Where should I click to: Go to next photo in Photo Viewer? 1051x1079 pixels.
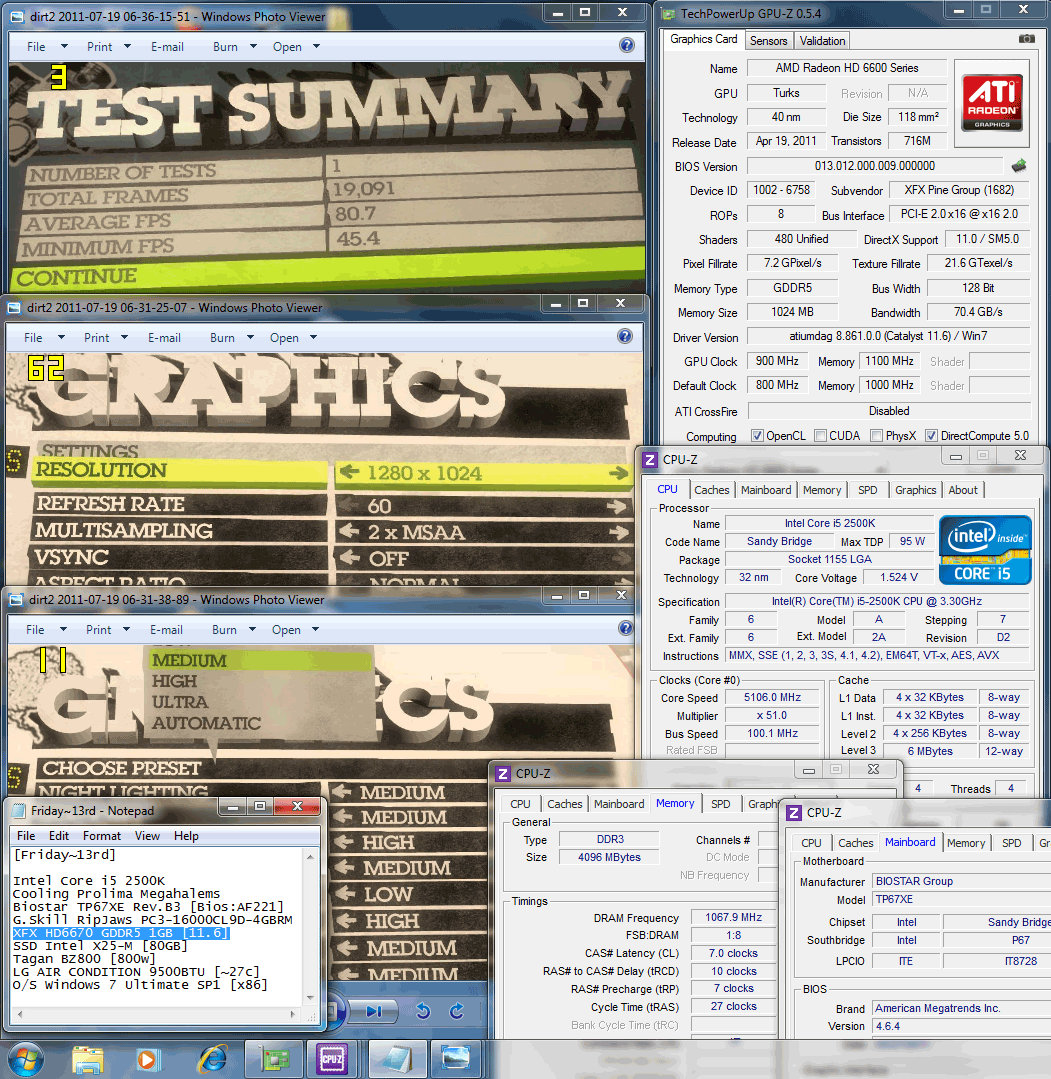[374, 1011]
